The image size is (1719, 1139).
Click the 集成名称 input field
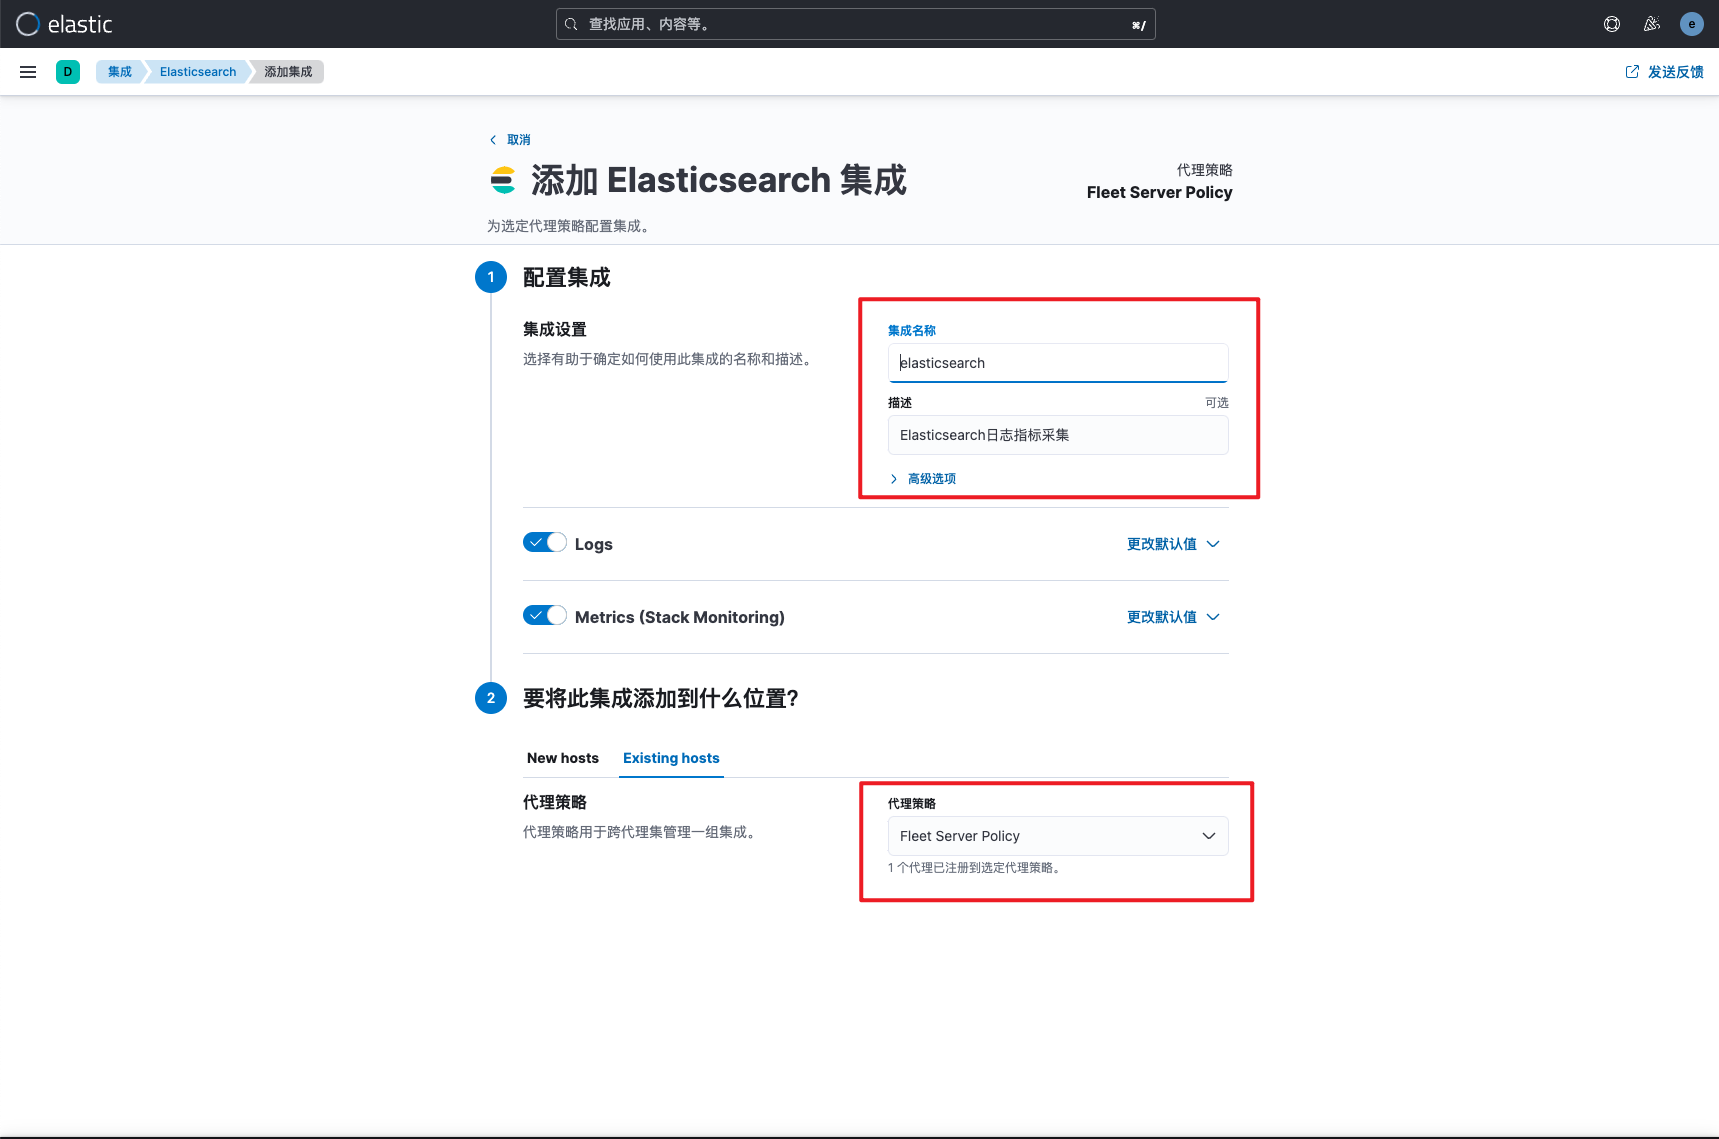[1058, 363]
